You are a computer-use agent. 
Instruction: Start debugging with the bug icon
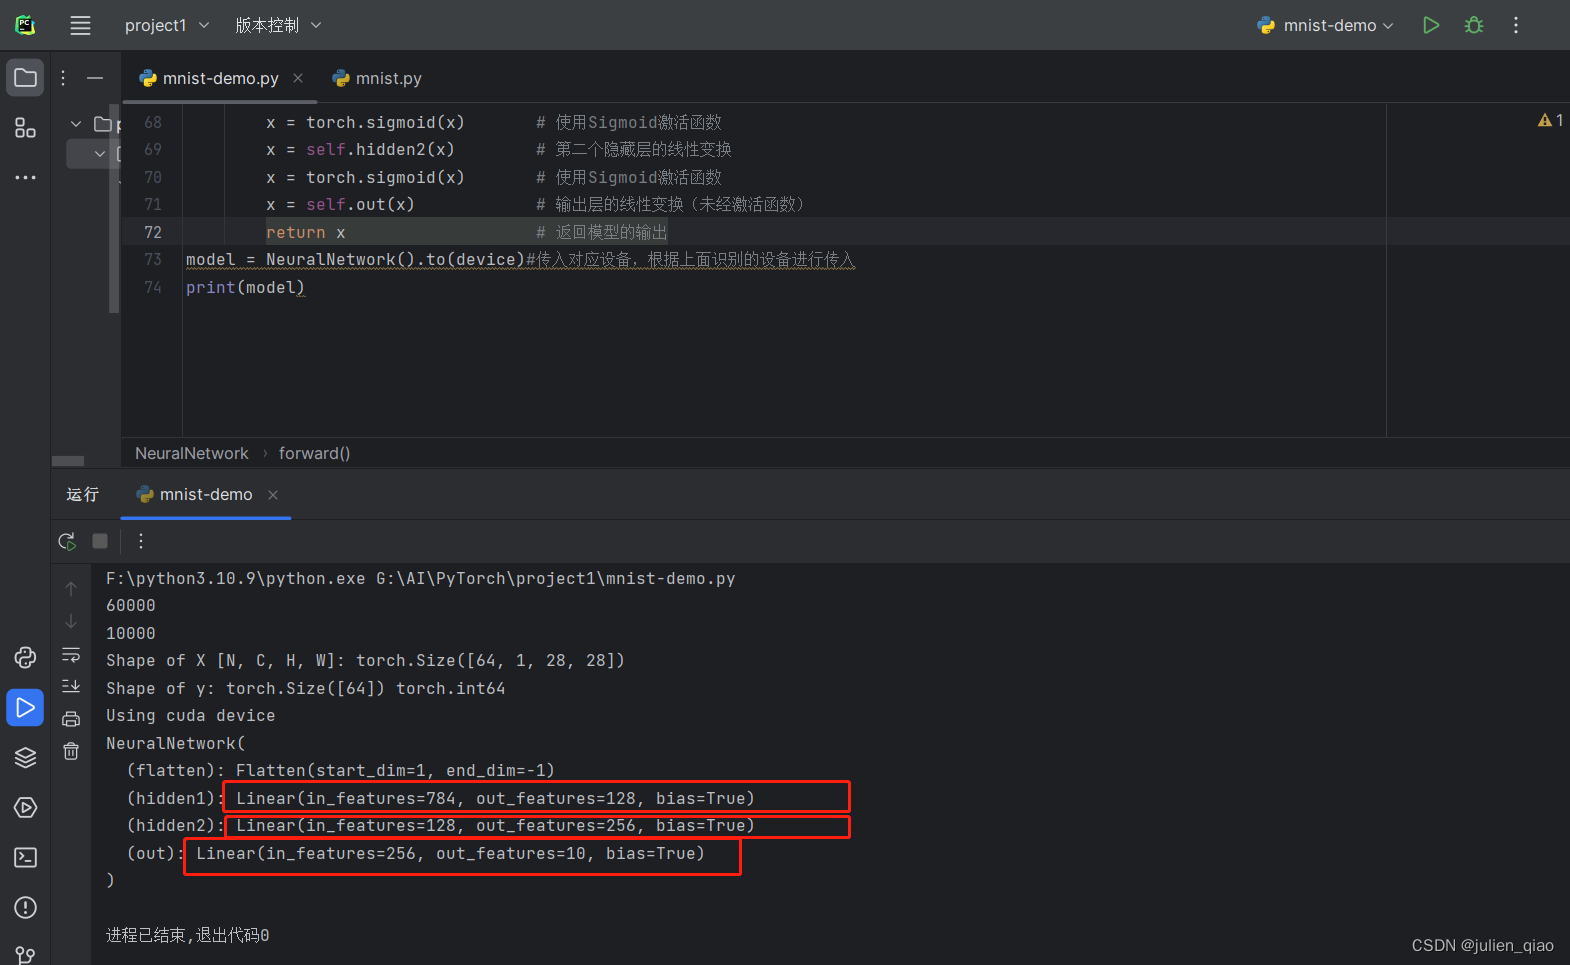(1474, 25)
